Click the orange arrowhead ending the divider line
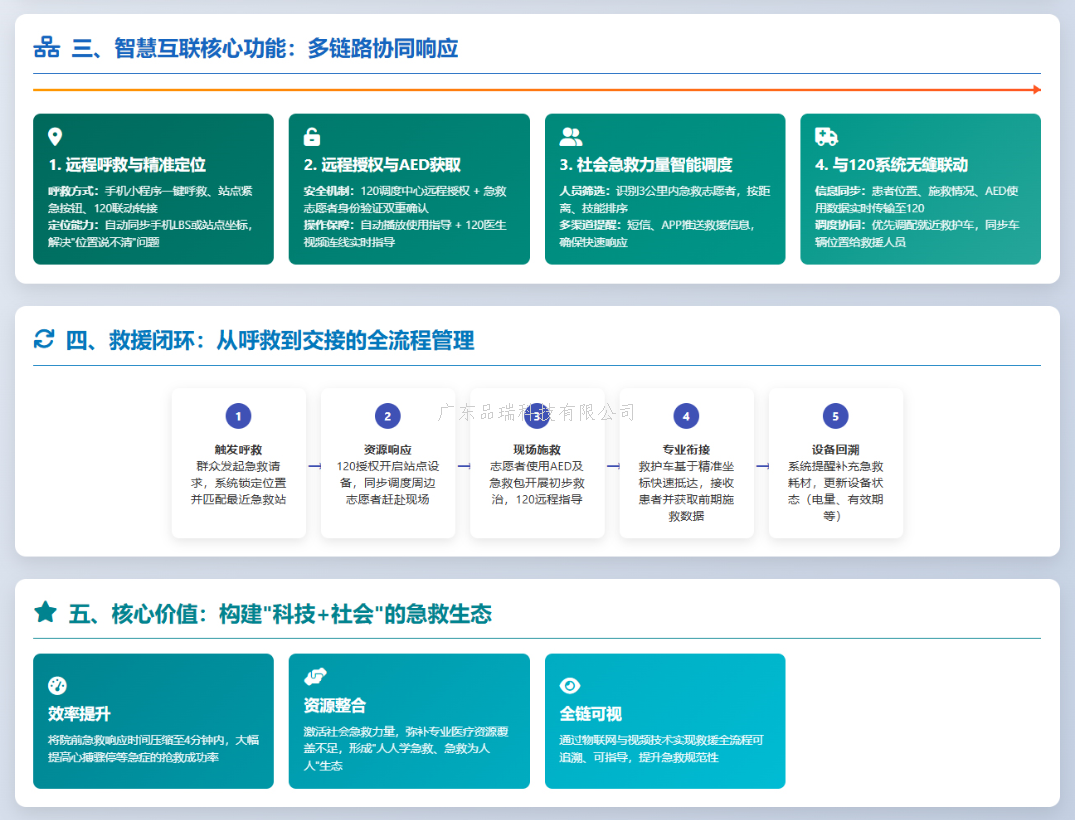The width and height of the screenshot is (1075, 820). [x=1037, y=90]
